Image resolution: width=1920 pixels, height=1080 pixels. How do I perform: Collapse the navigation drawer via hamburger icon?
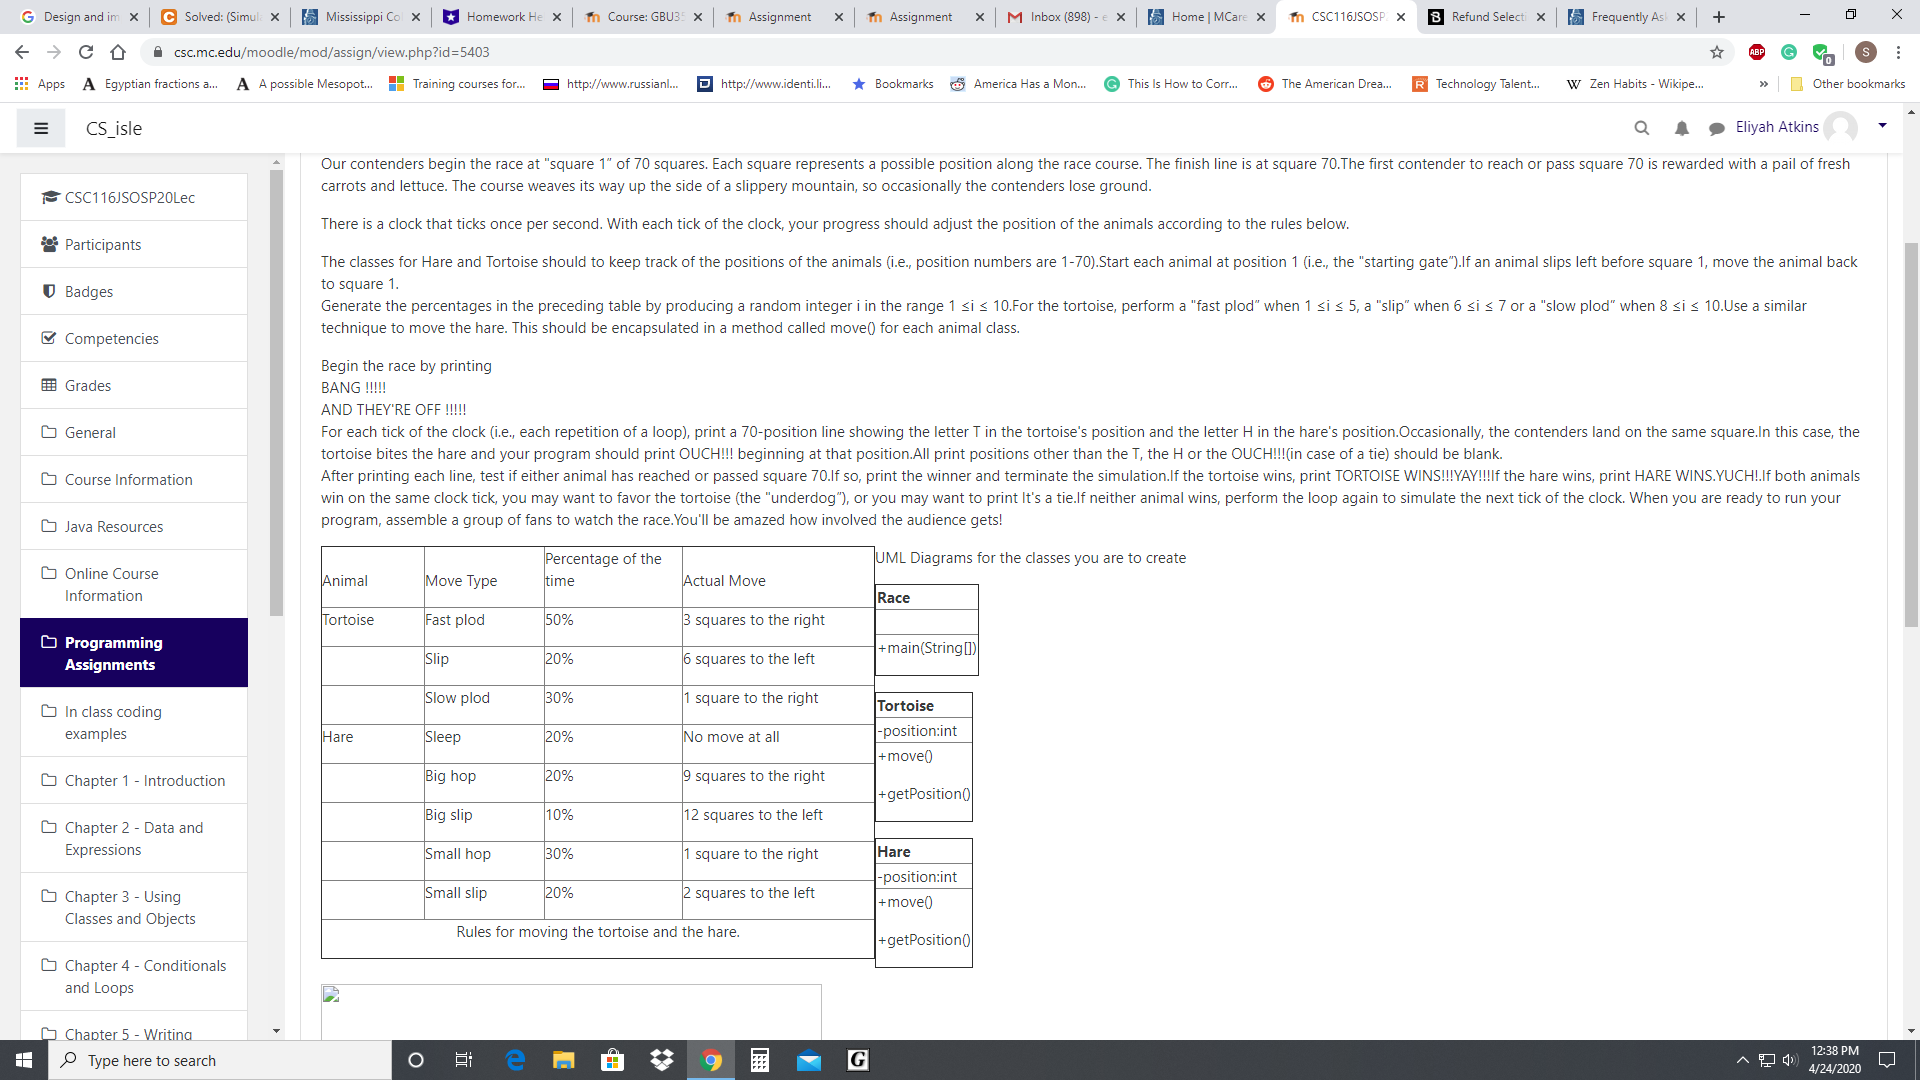[41, 128]
